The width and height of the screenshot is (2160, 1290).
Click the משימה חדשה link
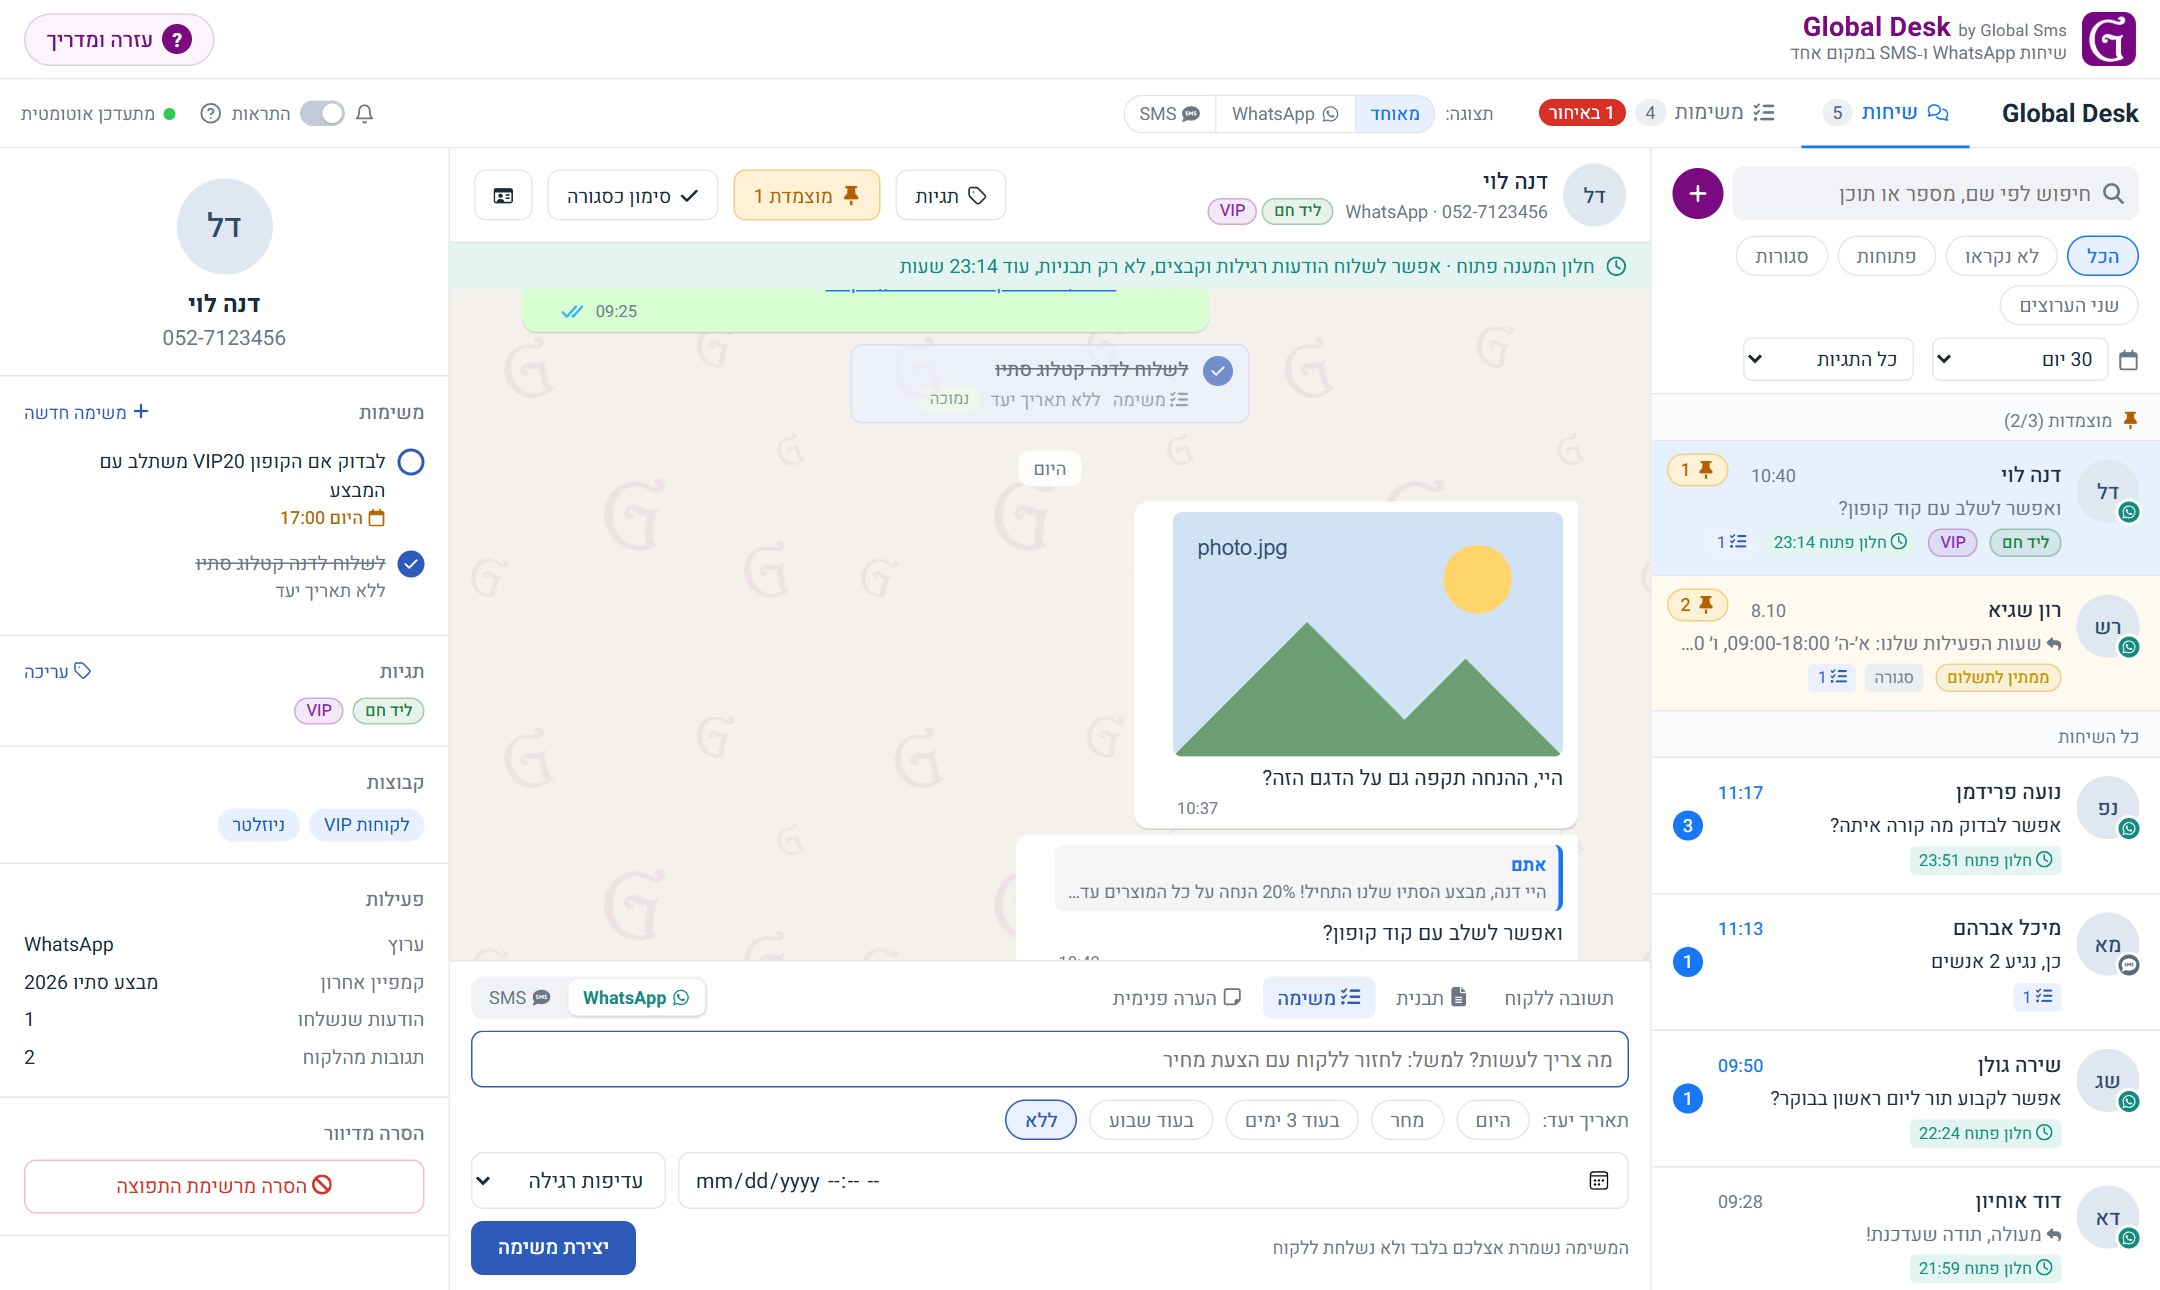86,412
